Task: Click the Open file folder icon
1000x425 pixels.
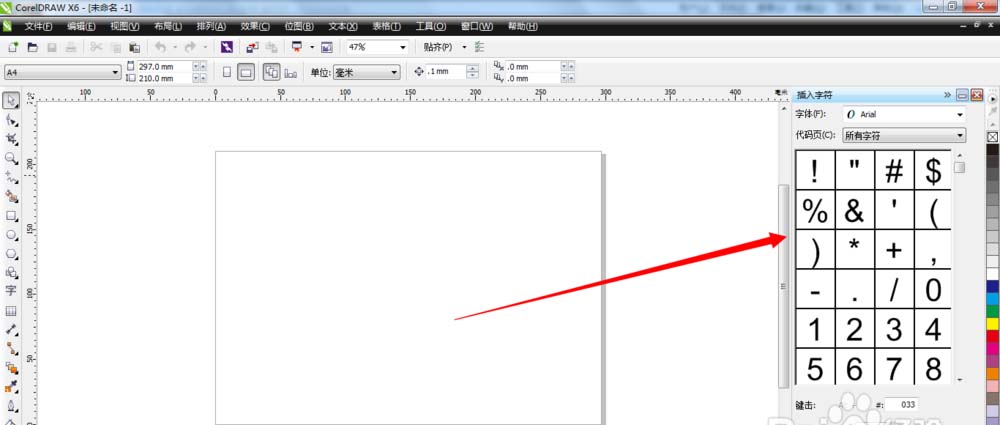Action: [32, 47]
